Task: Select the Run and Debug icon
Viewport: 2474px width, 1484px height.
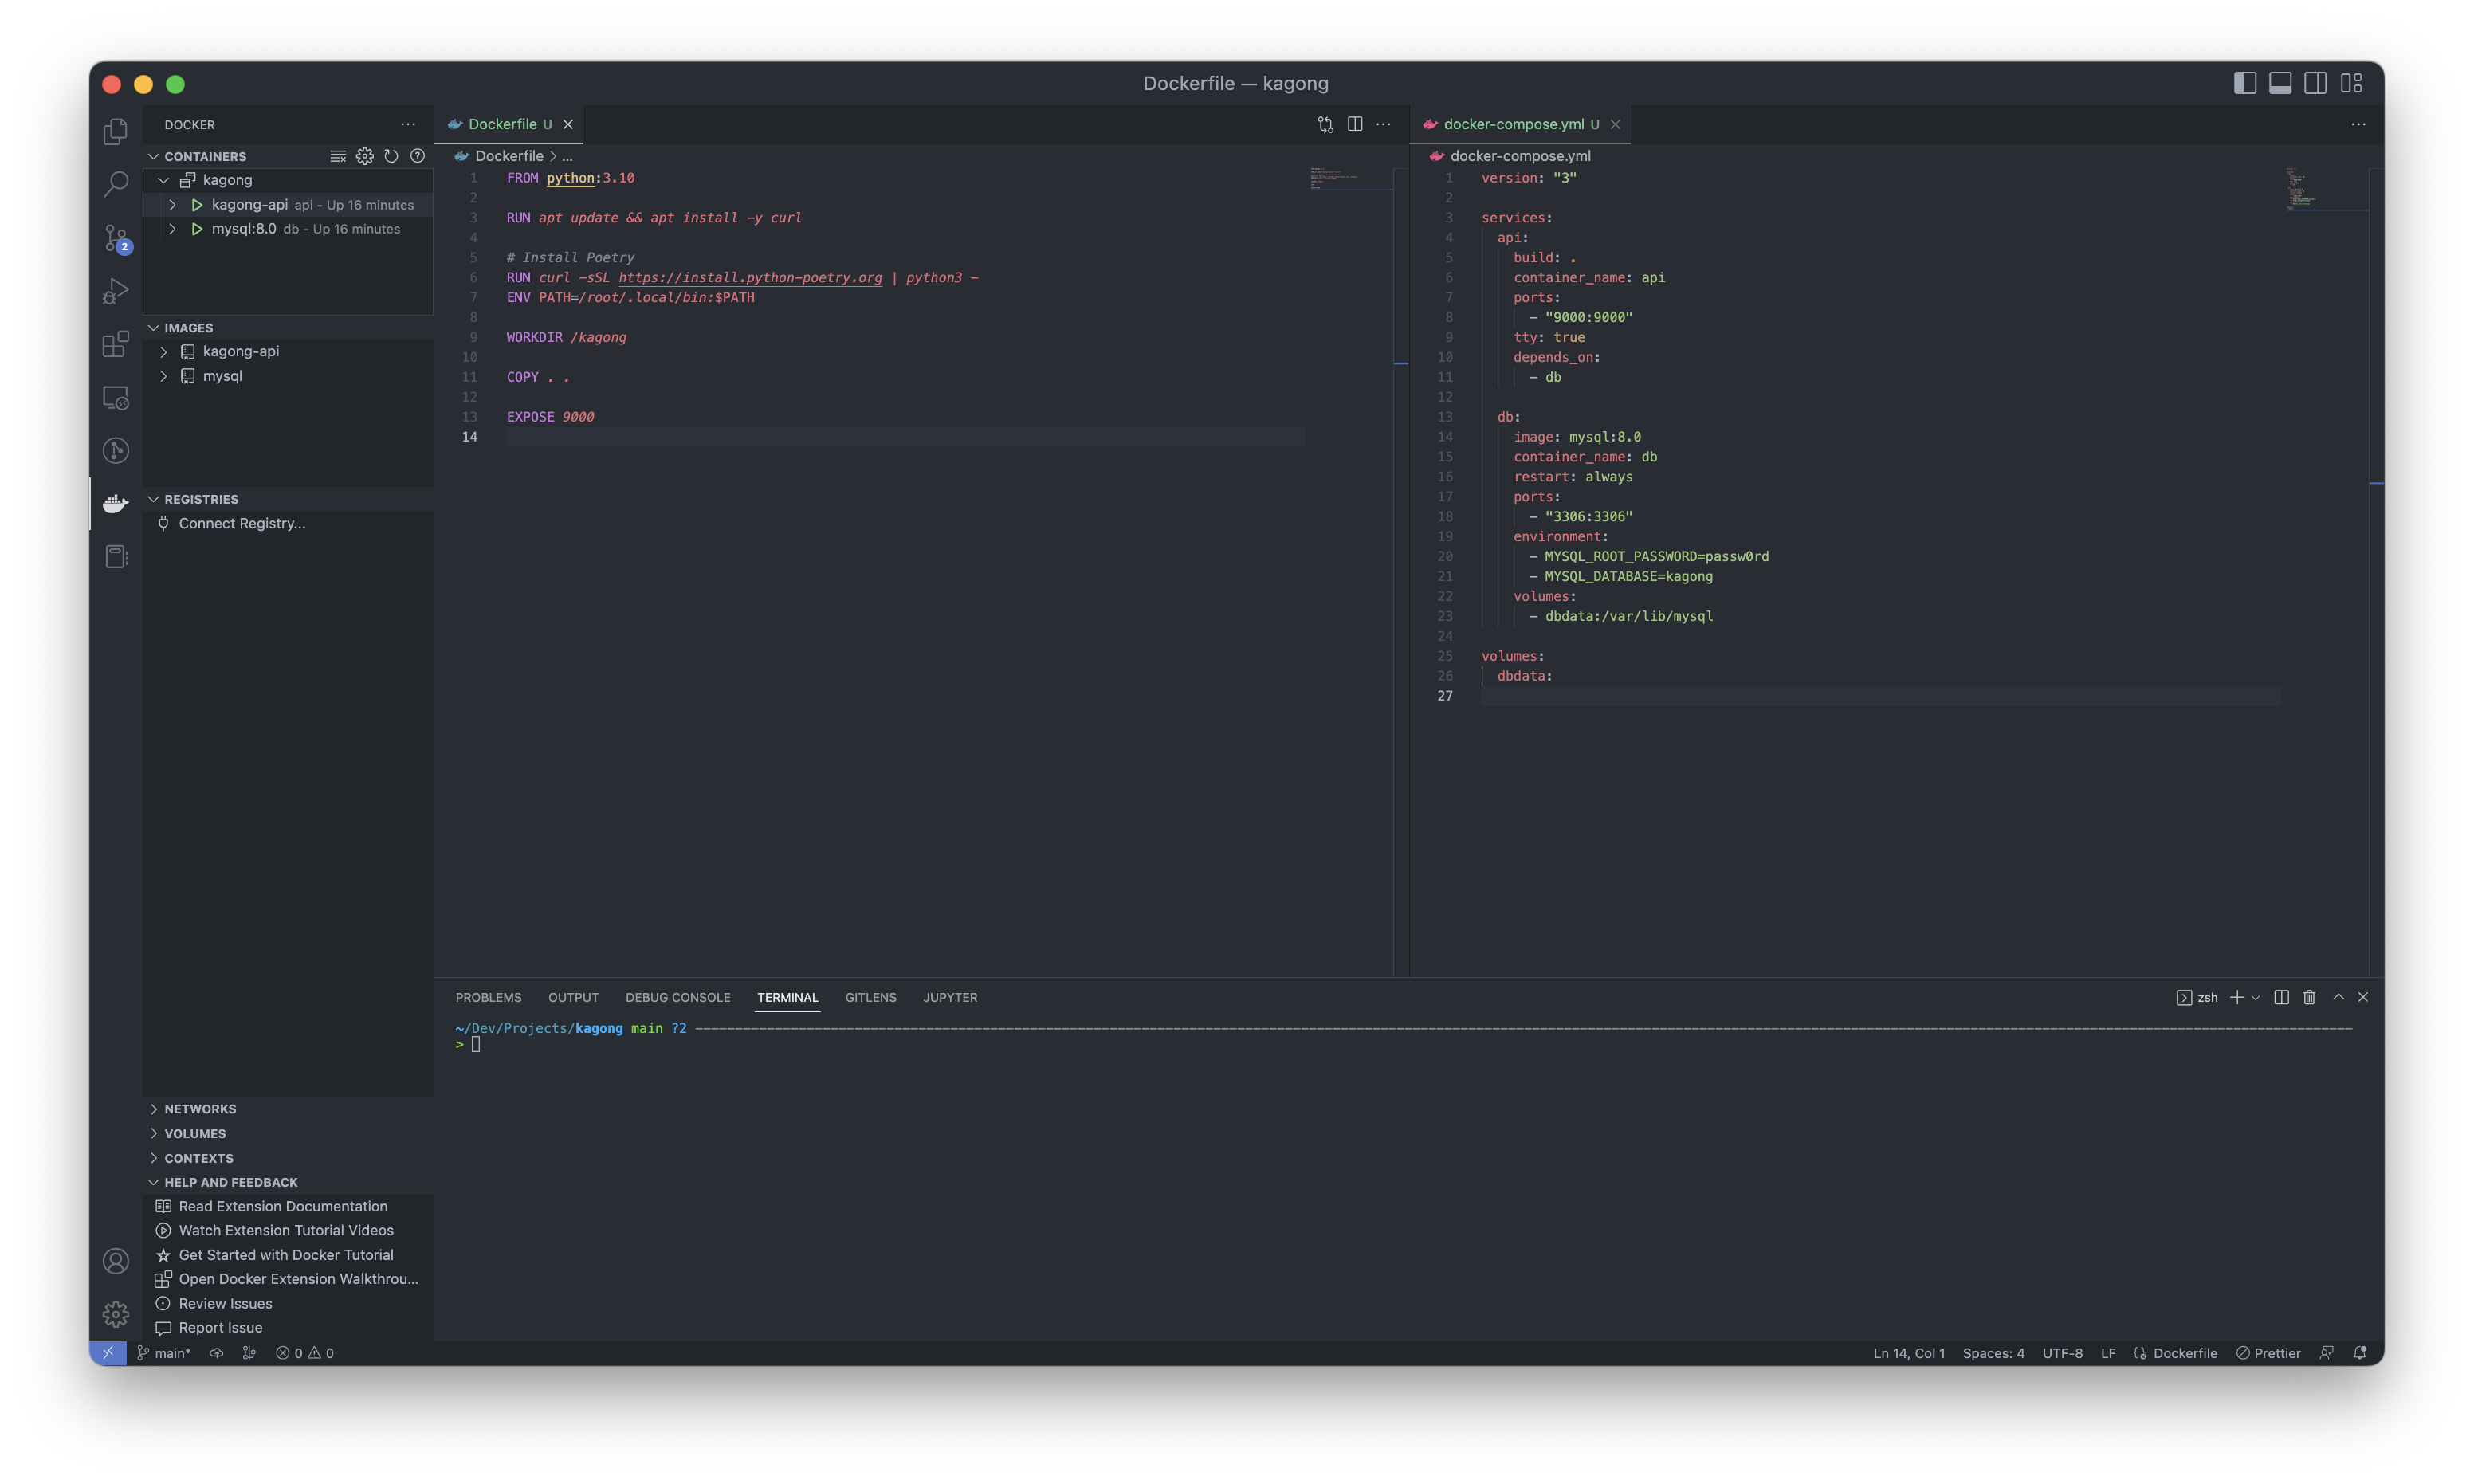Action: click(x=115, y=291)
